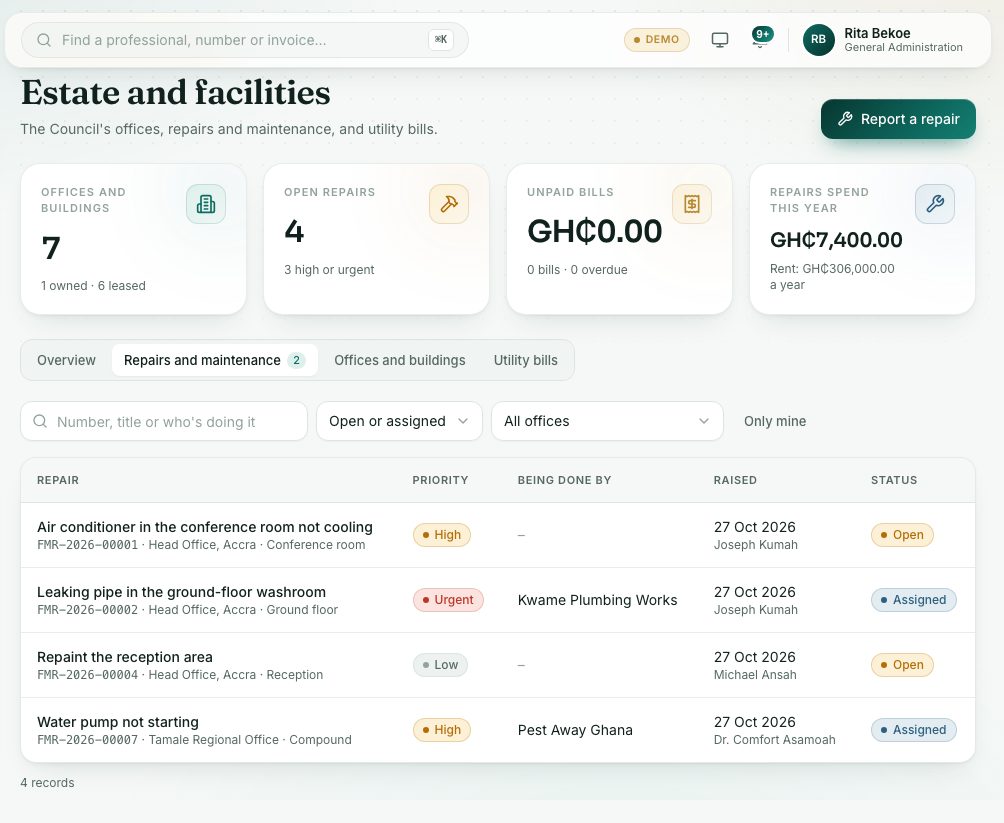The height and width of the screenshot is (823, 1004).
Task: Click Michael Ansah raised-by name
Action: 755,674
